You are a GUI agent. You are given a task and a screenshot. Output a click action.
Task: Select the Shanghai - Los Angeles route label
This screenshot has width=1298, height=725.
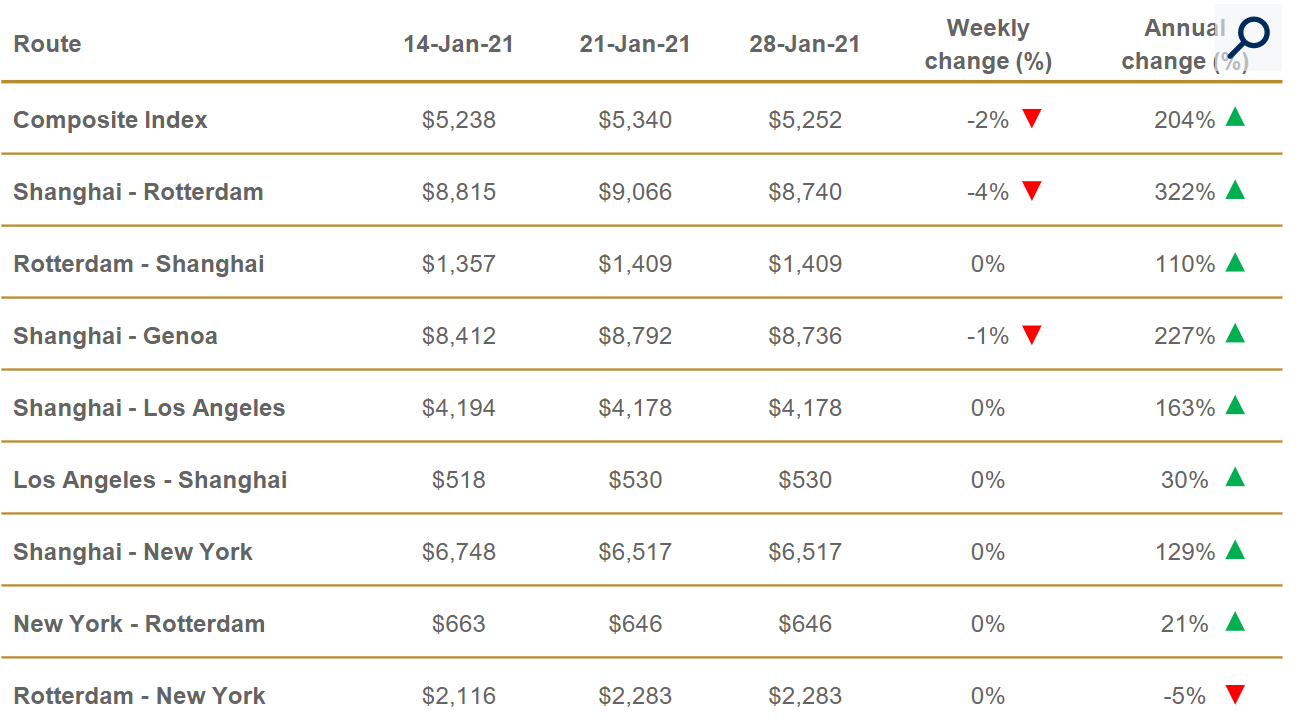coord(149,408)
